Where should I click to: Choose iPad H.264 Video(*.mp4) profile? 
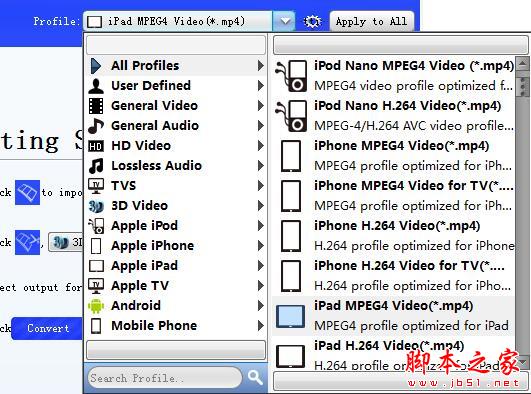[394, 354]
